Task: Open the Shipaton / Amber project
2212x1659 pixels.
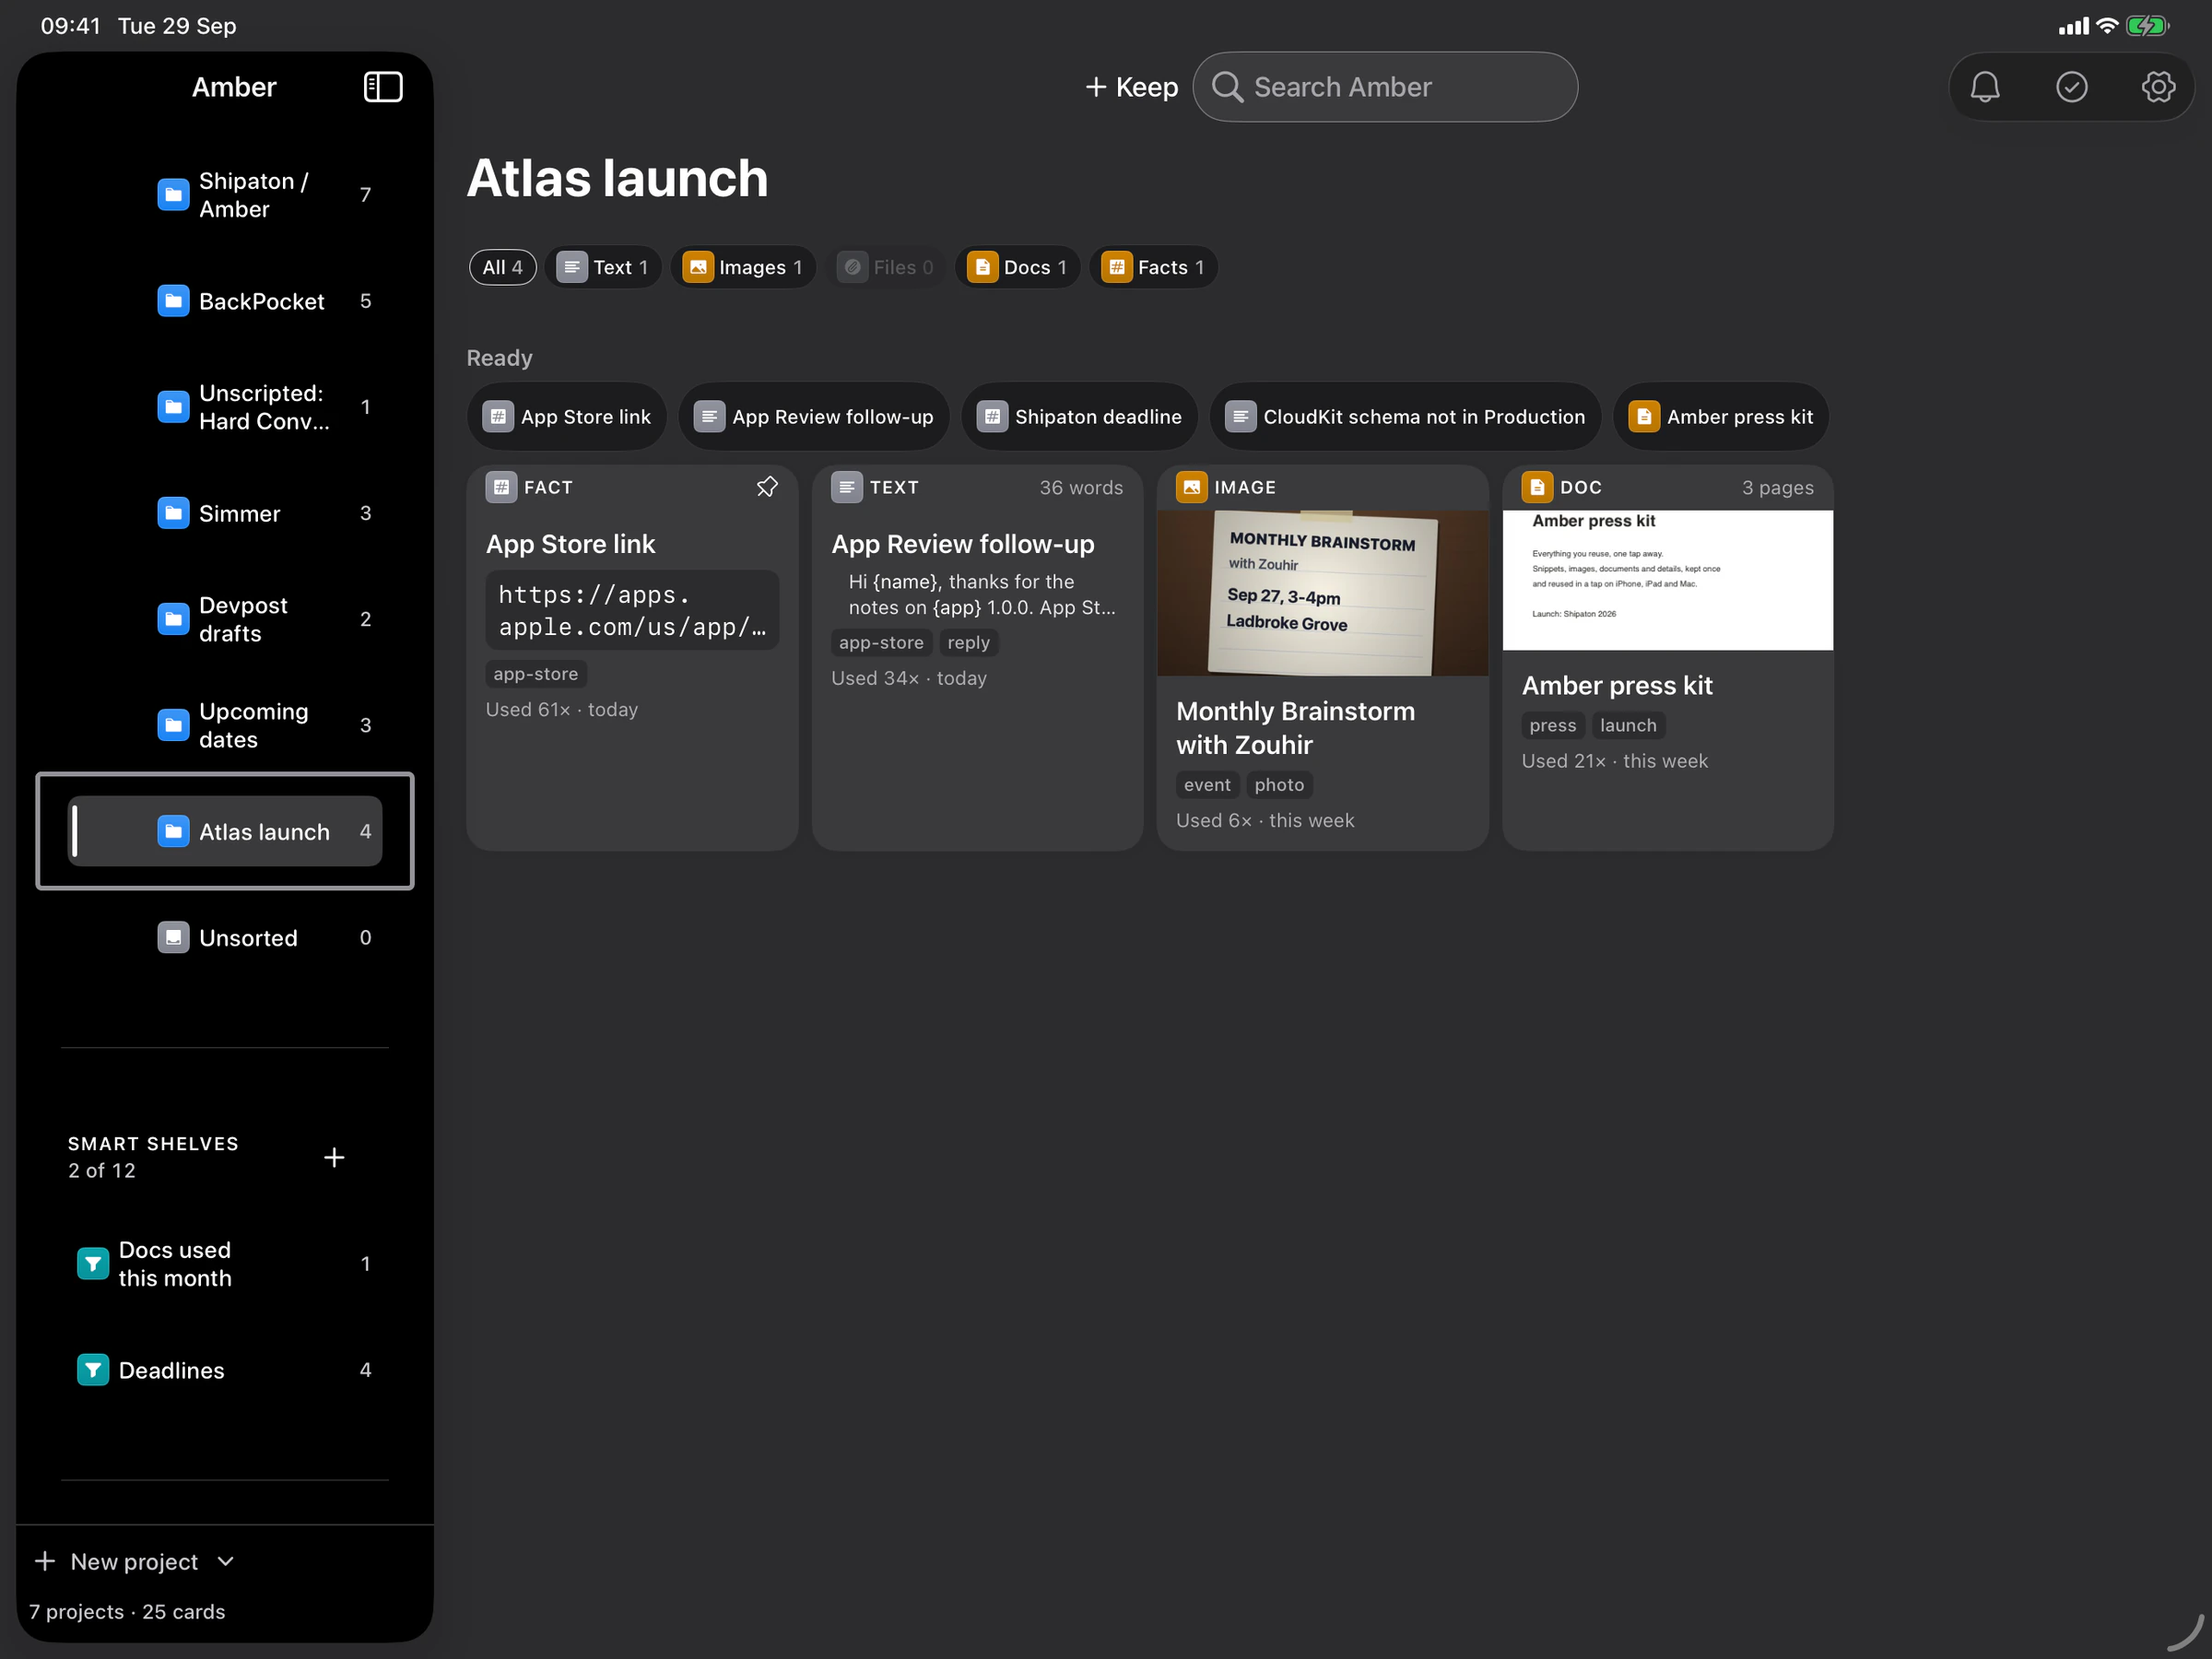Action: click(x=225, y=195)
